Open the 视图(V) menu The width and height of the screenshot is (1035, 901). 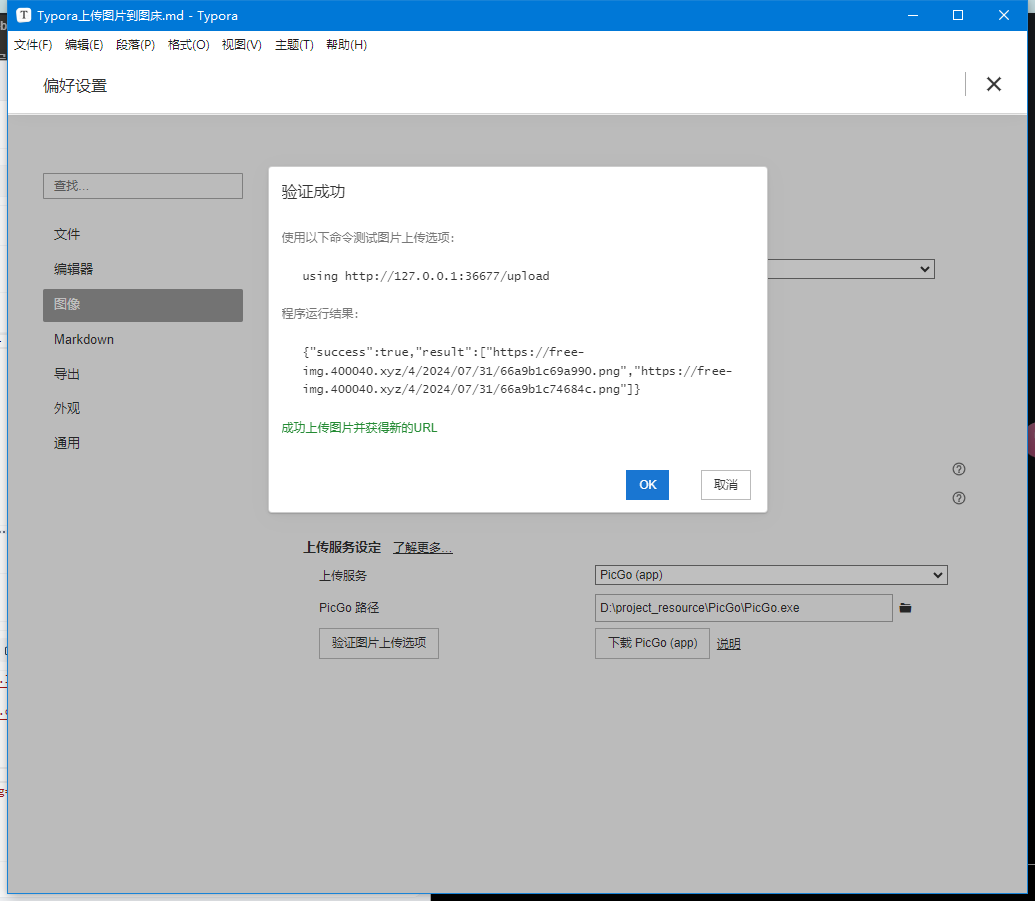coord(242,45)
